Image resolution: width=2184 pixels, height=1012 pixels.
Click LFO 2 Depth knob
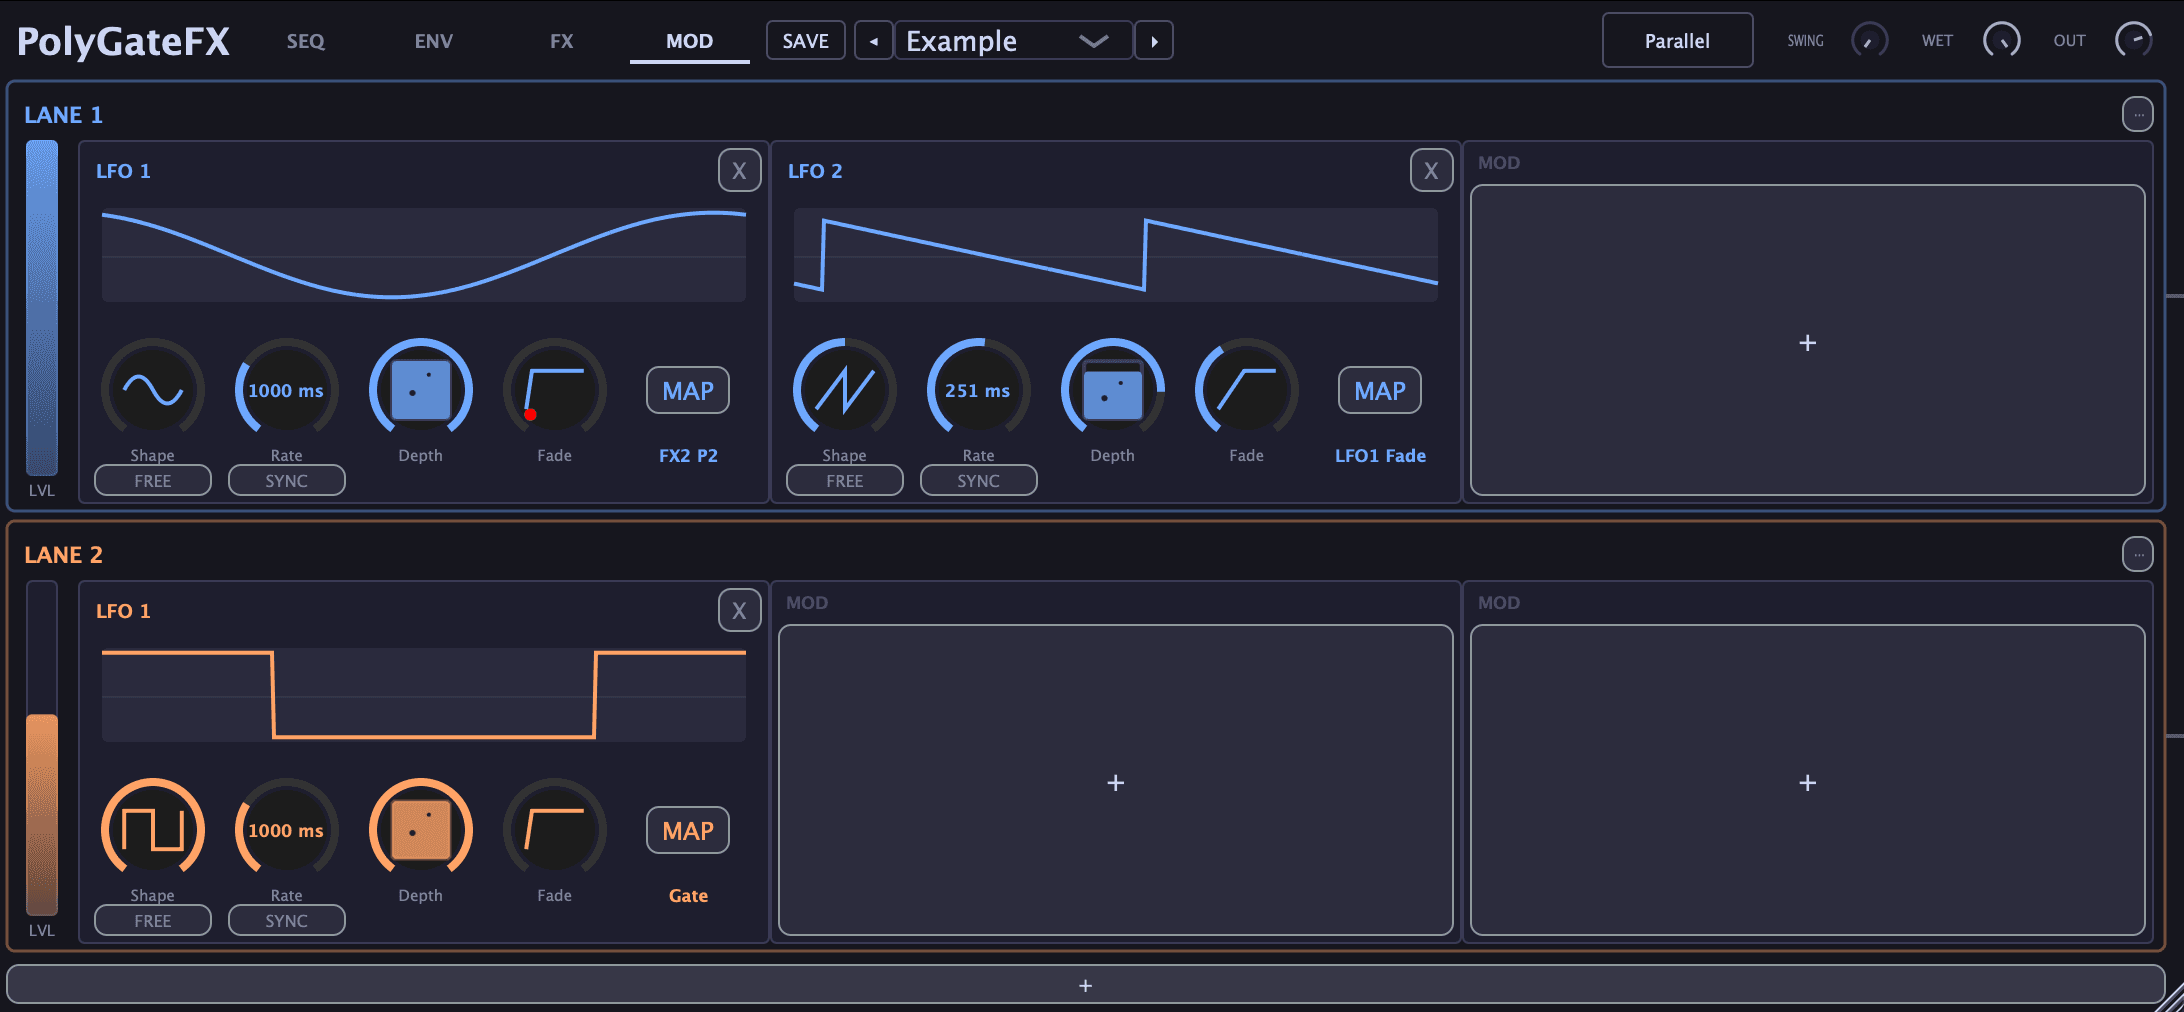(x=1112, y=390)
